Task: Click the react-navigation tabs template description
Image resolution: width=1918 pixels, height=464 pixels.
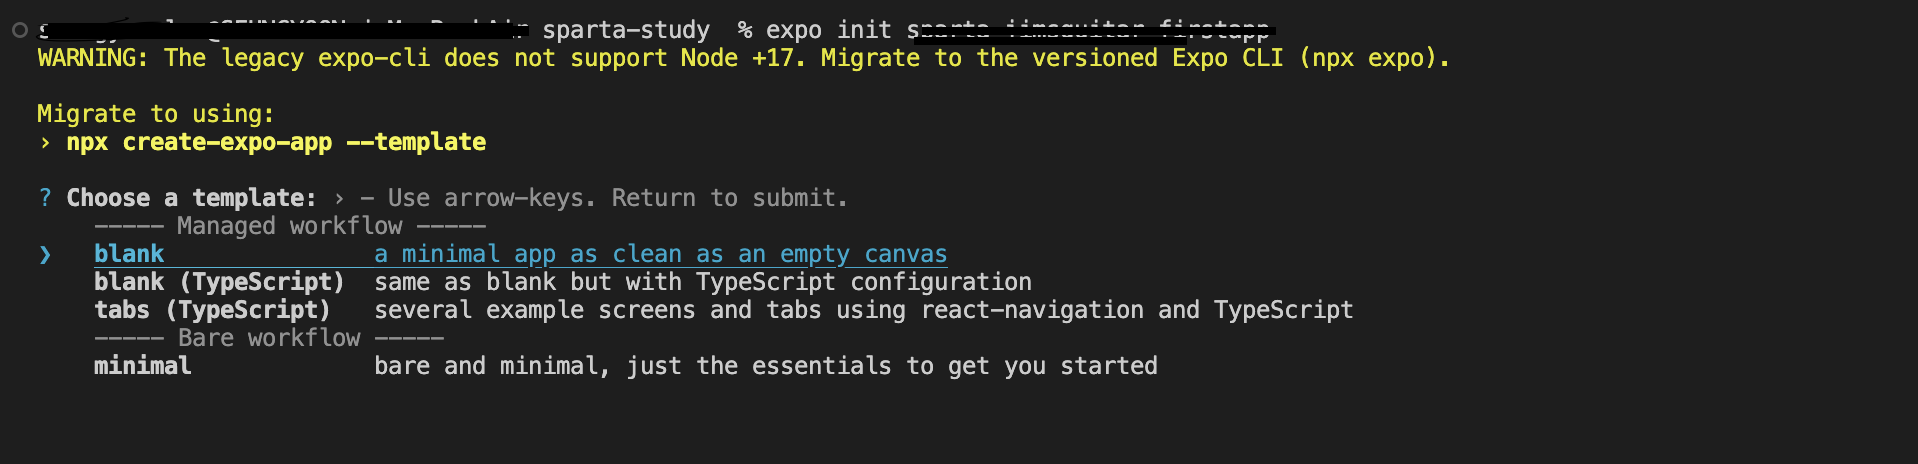Action: click(863, 310)
